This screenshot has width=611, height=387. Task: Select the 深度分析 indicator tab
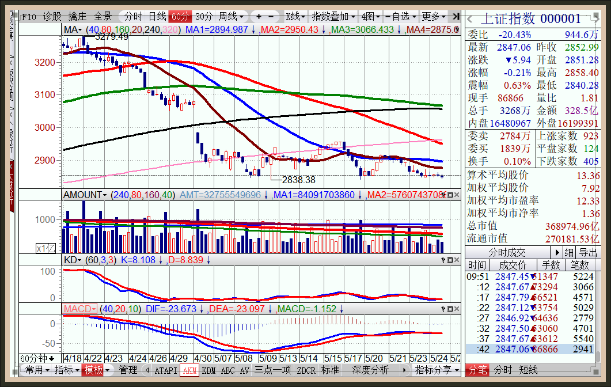[370, 370]
